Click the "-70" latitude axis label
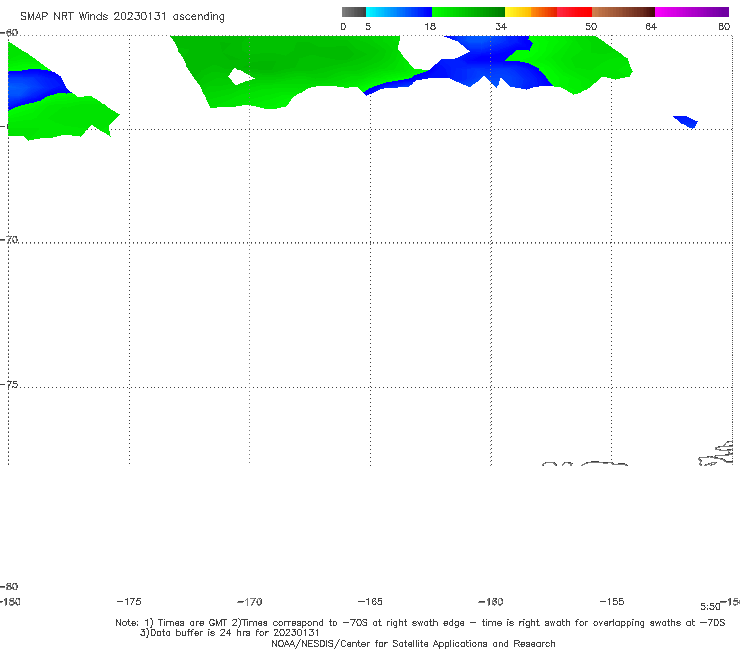 (x=9, y=240)
